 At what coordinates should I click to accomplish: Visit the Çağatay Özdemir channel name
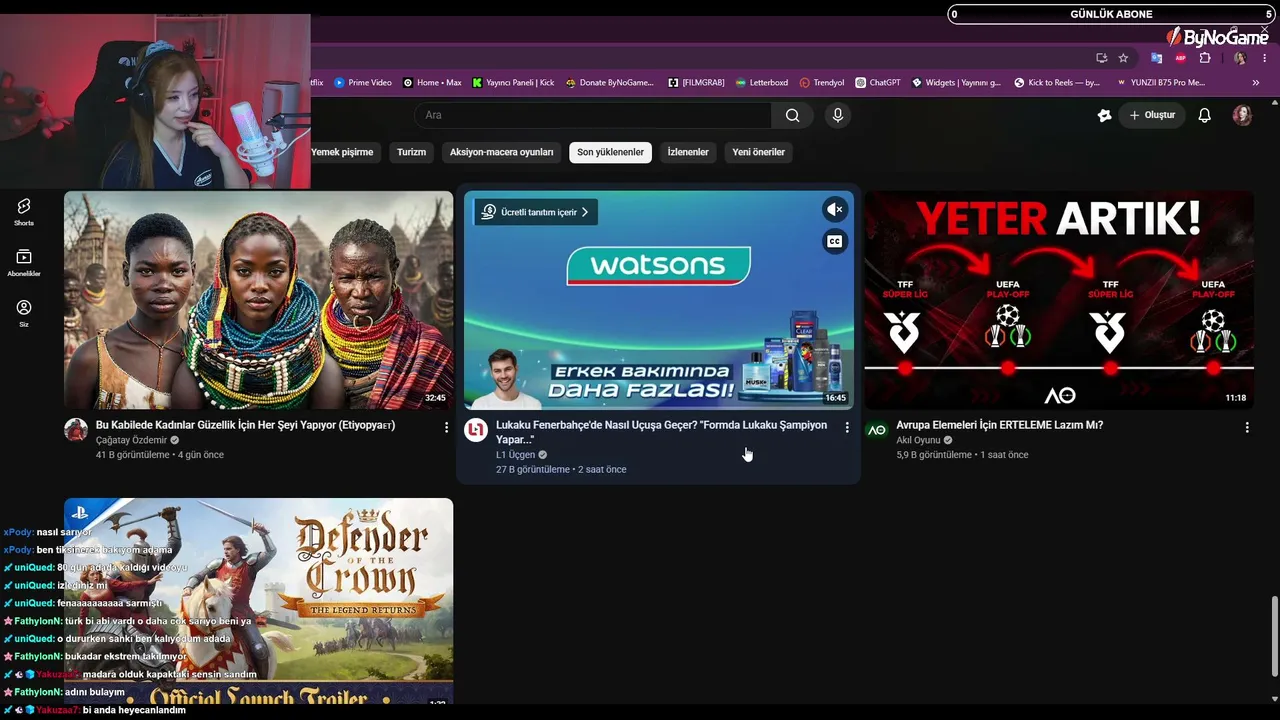pos(131,440)
